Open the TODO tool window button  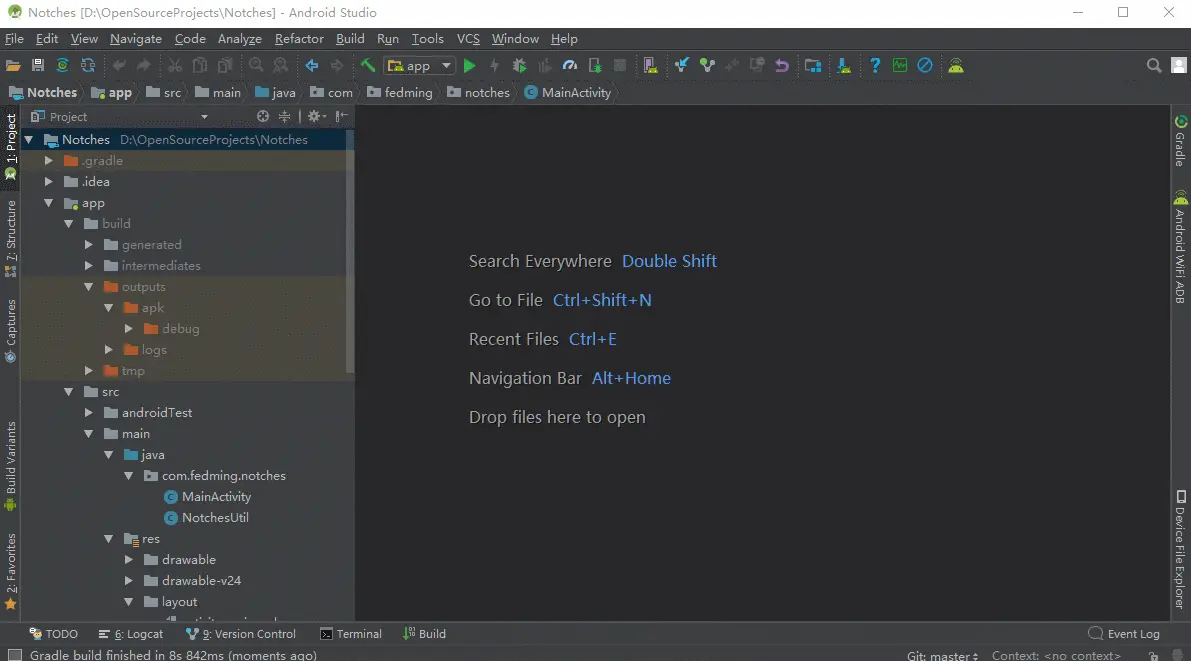click(x=53, y=634)
